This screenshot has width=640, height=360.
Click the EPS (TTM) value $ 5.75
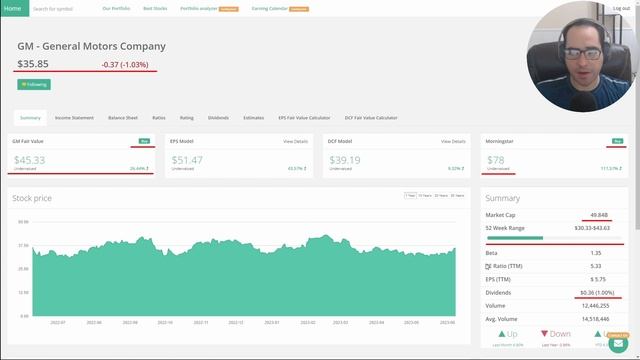point(598,280)
